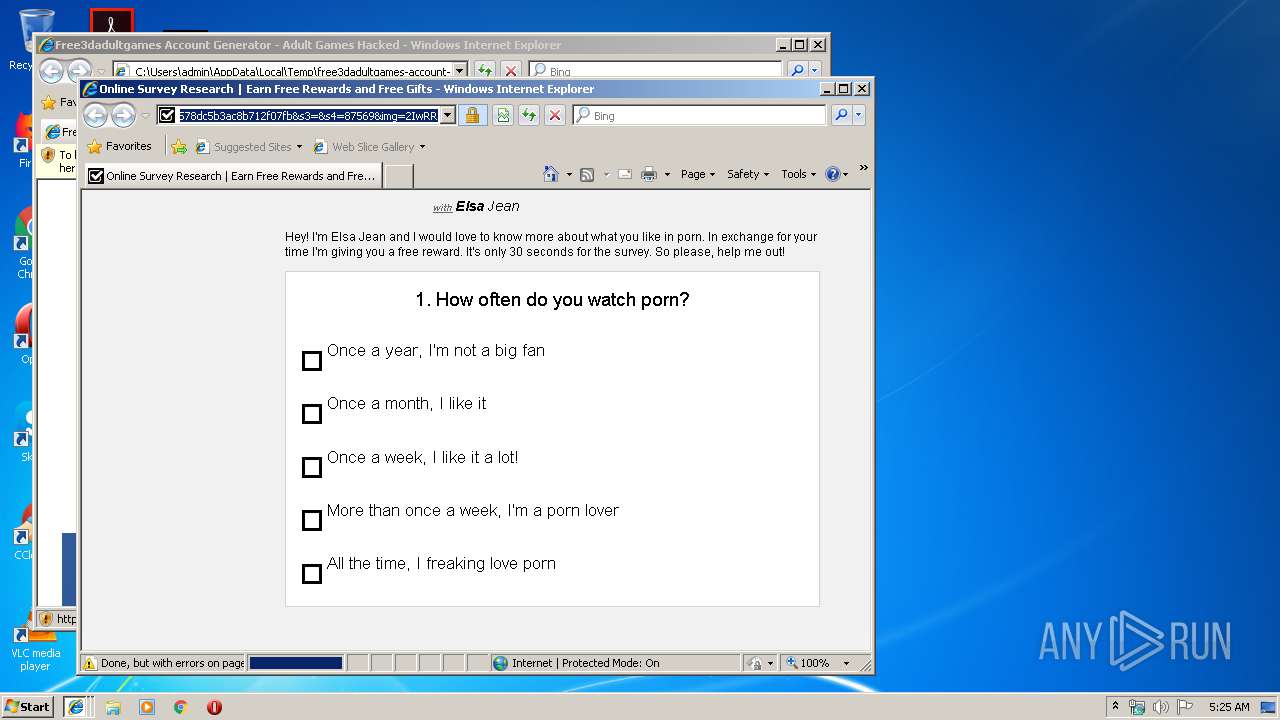Click the address bar URL field
The width and height of the screenshot is (1280, 720).
pos(308,115)
